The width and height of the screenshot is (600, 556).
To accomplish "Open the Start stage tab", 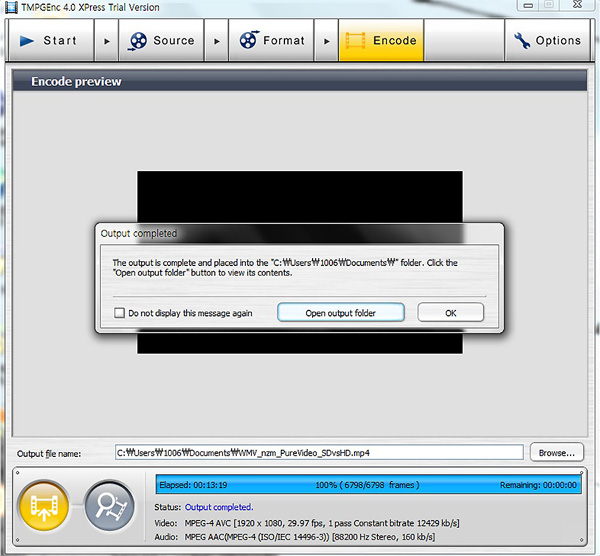I will point(51,40).
